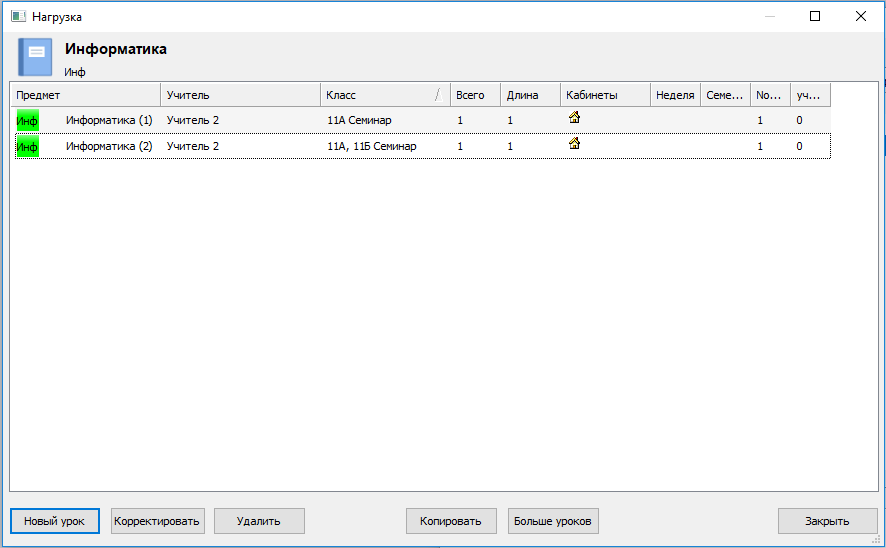Click the app icon in title bar

coord(18,16)
